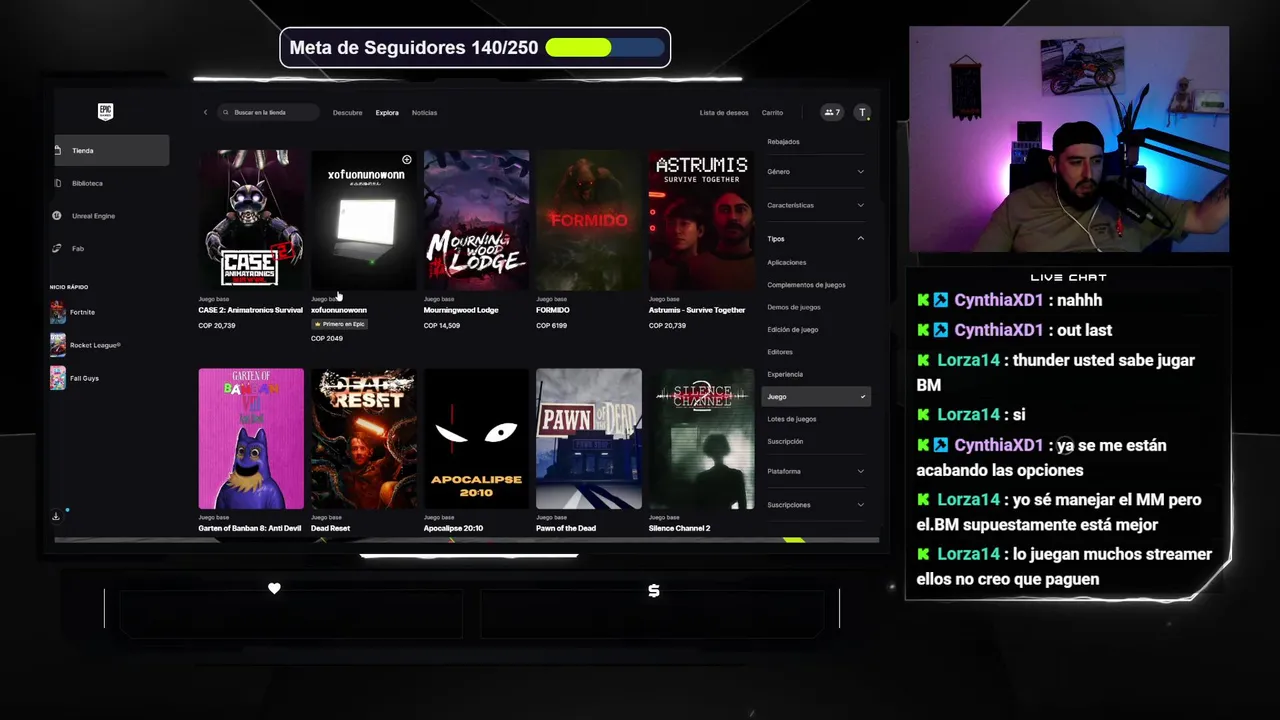The width and height of the screenshot is (1280, 720).
Task: Open Pawn of the Dead cover
Action: pyautogui.click(x=589, y=439)
